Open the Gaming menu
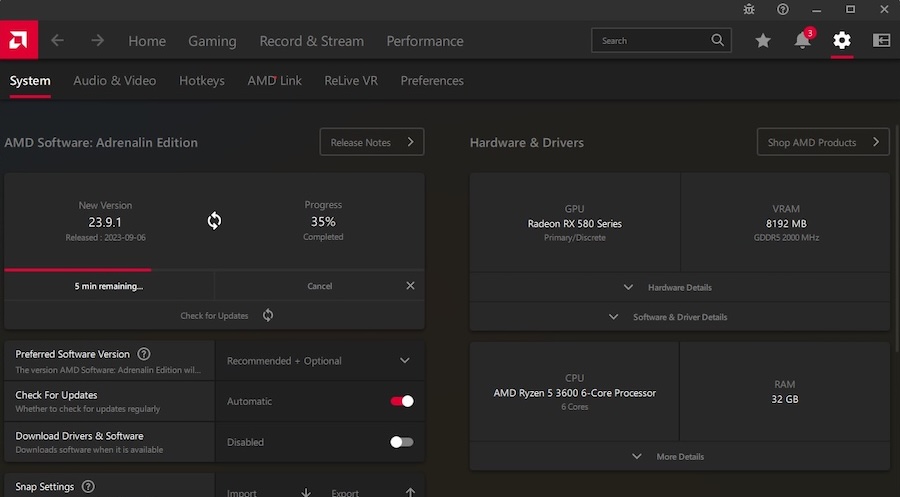 coord(212,41)
